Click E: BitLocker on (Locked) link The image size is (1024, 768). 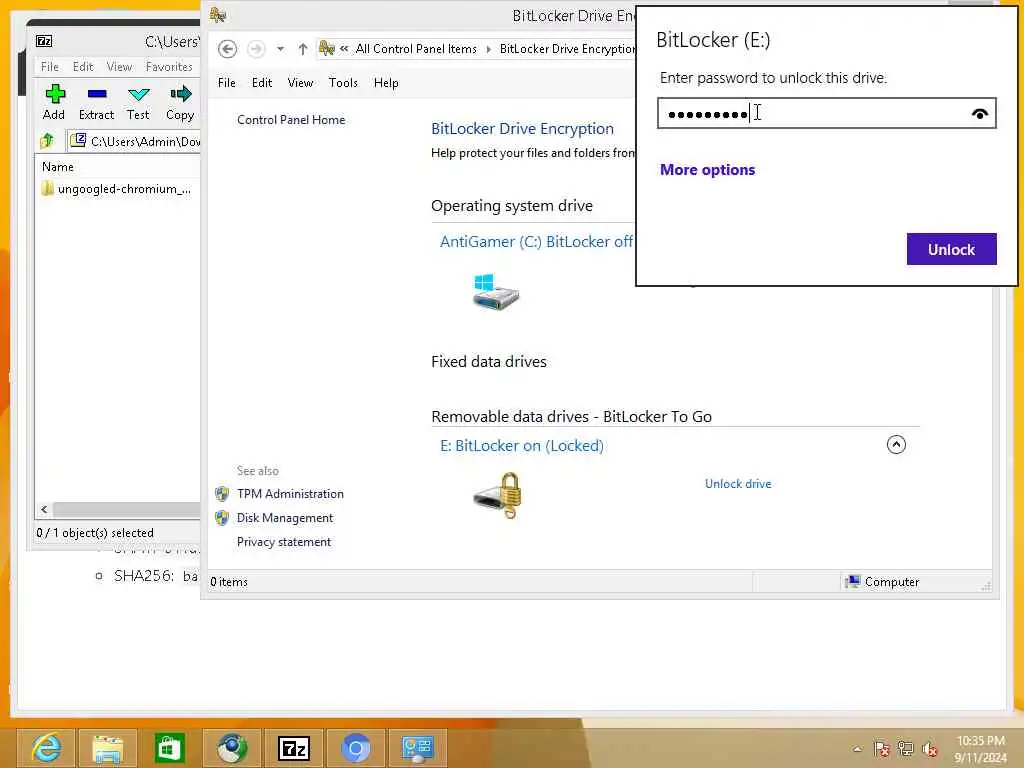(522, 446)
